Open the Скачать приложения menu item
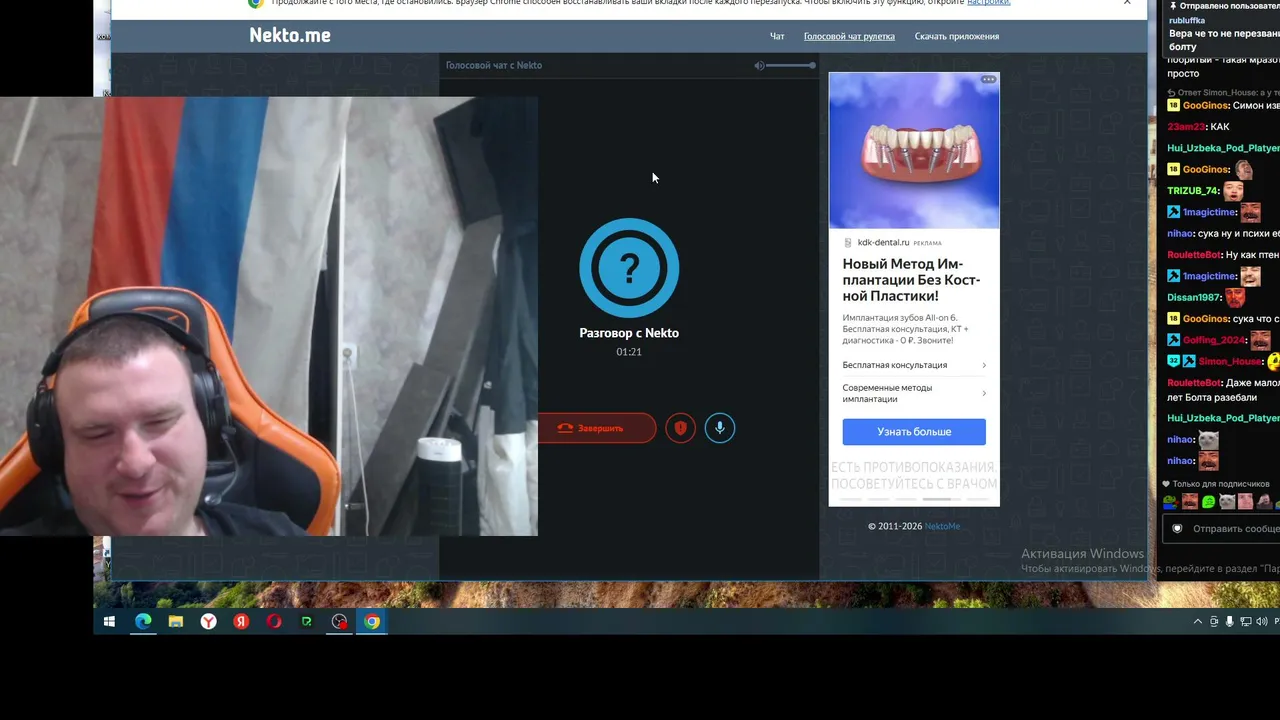Screen dimensions: 1280x720 click(x=957, y=36)
